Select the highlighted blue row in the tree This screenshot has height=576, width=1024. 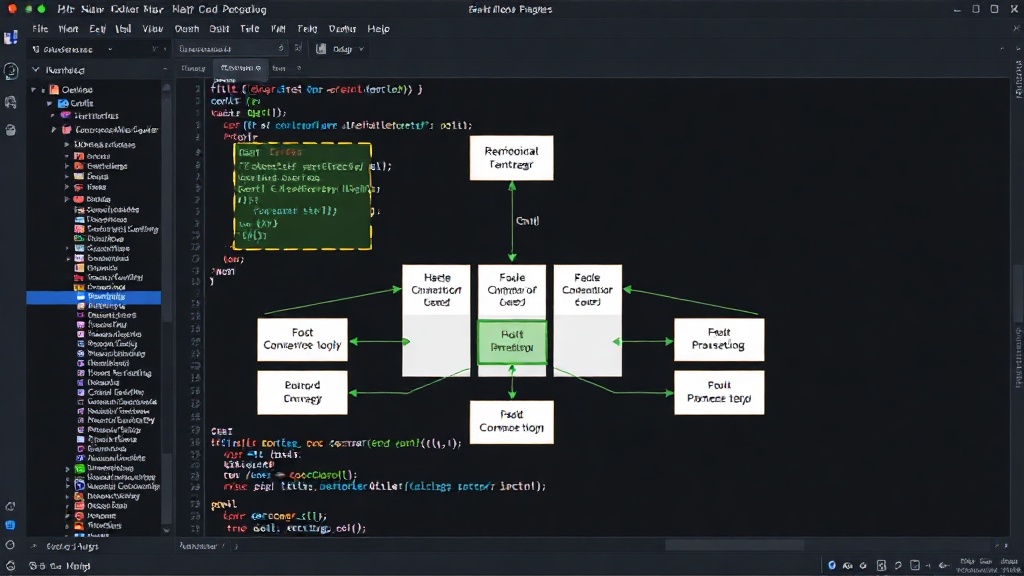pyautogui.click(x=93, y=296)
